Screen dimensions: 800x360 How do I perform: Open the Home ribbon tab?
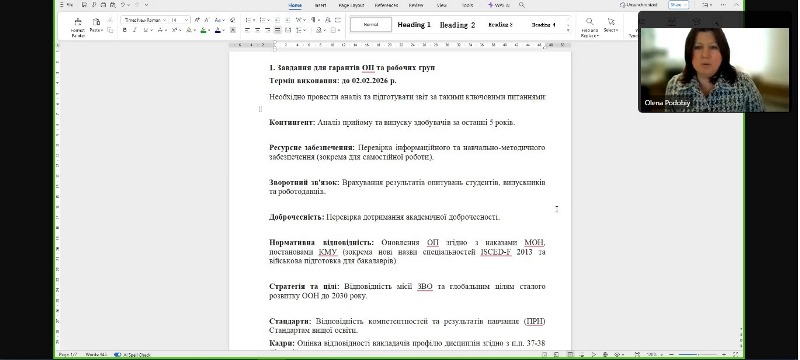pyautogui.click(x=295, y=5)
